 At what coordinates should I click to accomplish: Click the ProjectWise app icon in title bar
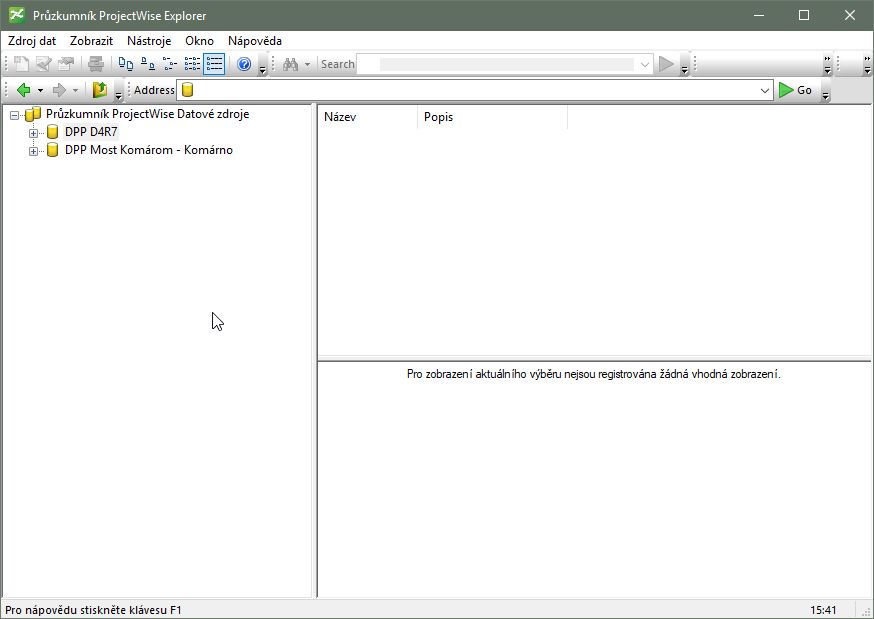pos(17,15)
